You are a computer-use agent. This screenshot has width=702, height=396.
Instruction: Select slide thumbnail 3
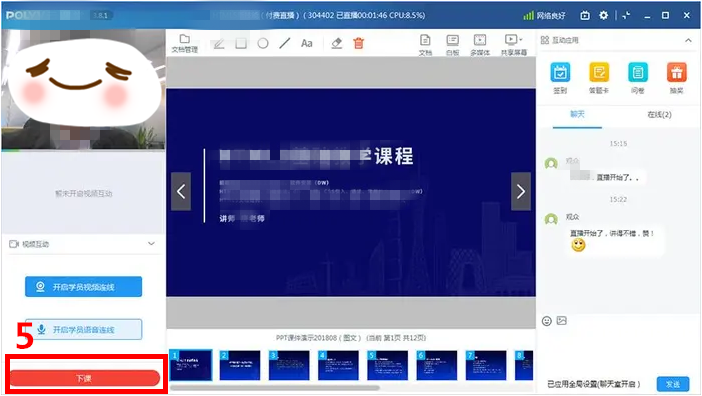pyautogui.click(x=289, y=365)
